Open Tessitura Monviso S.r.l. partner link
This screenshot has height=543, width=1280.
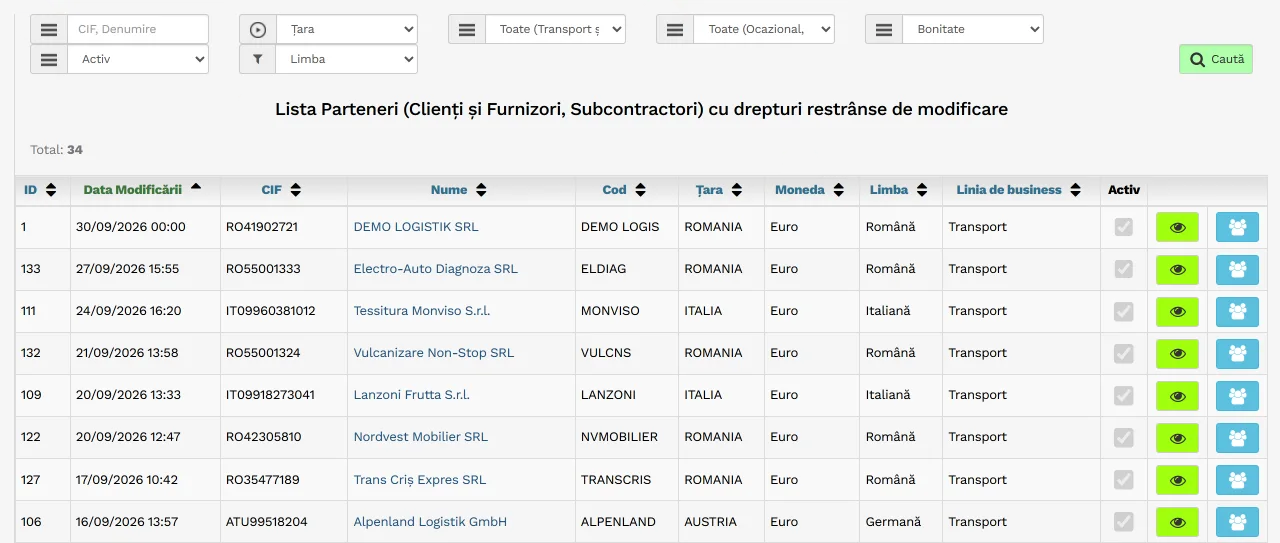(422, 311)
